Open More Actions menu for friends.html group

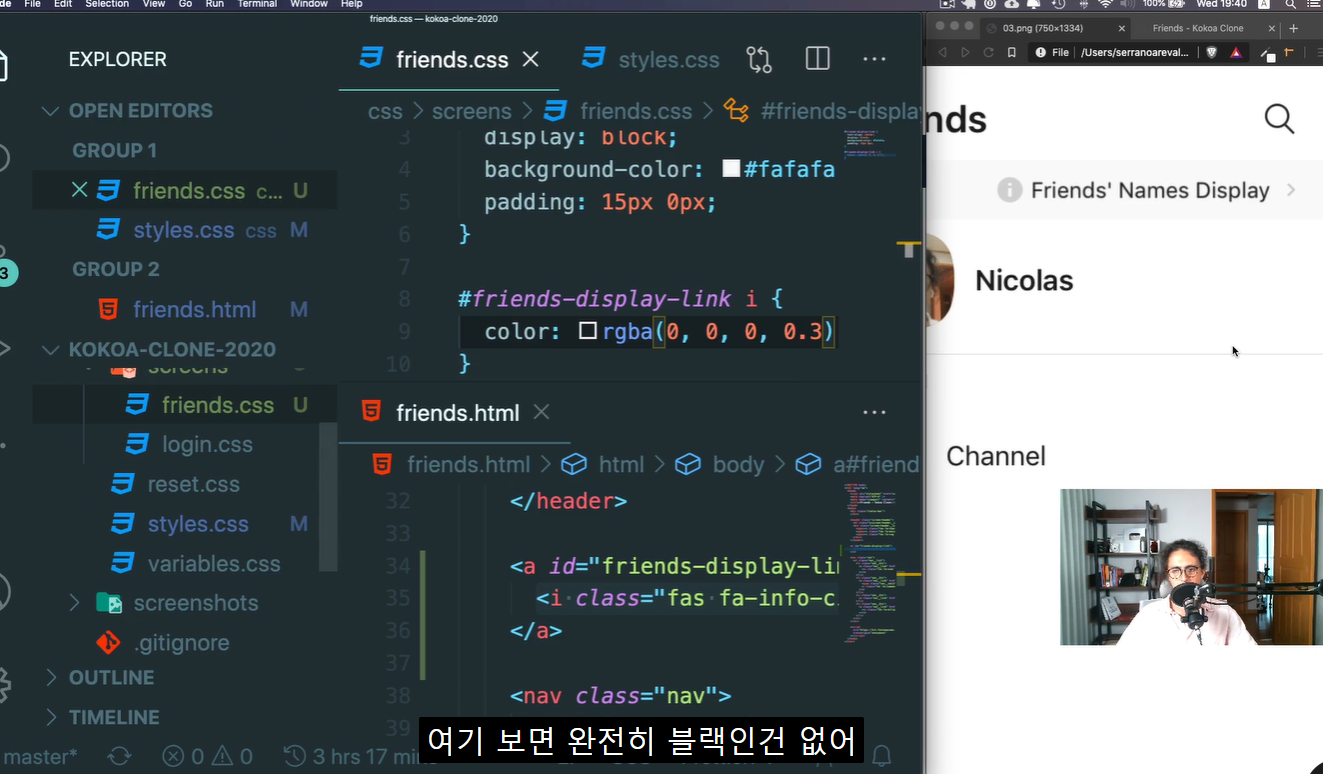(874, 412)
